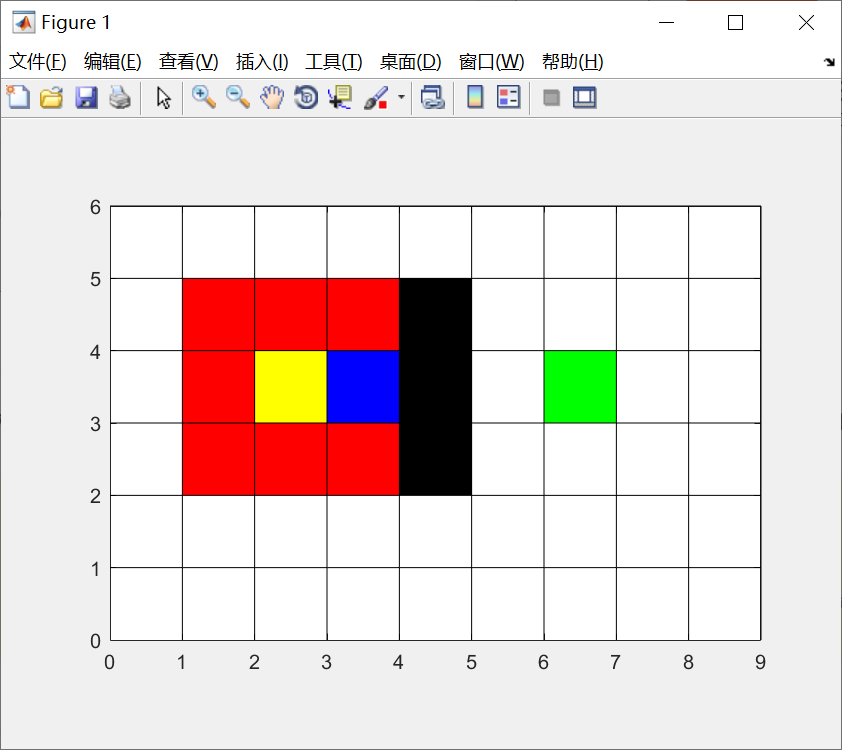Open a file with the folder icon

pyautogui.click(x=52, y=98)
